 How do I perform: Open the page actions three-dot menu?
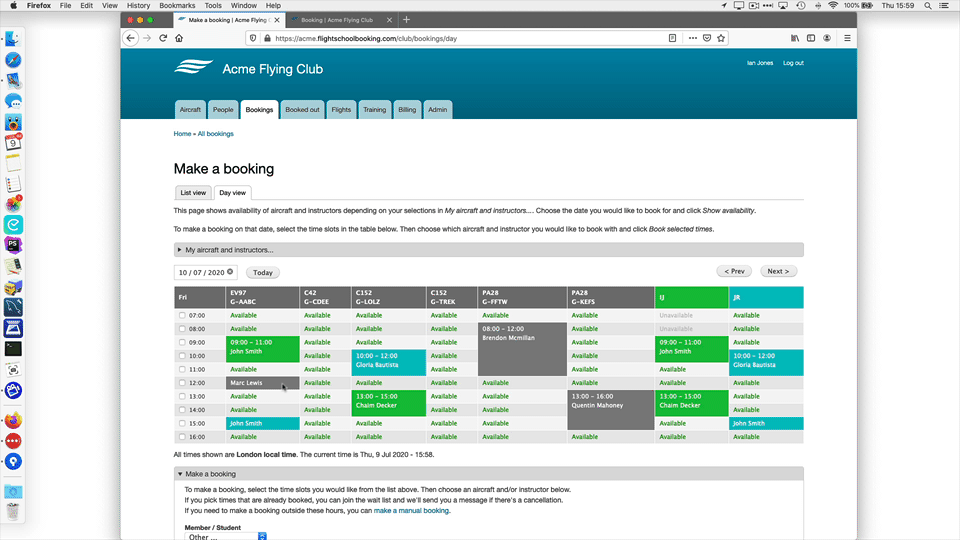tap(692, 38)
